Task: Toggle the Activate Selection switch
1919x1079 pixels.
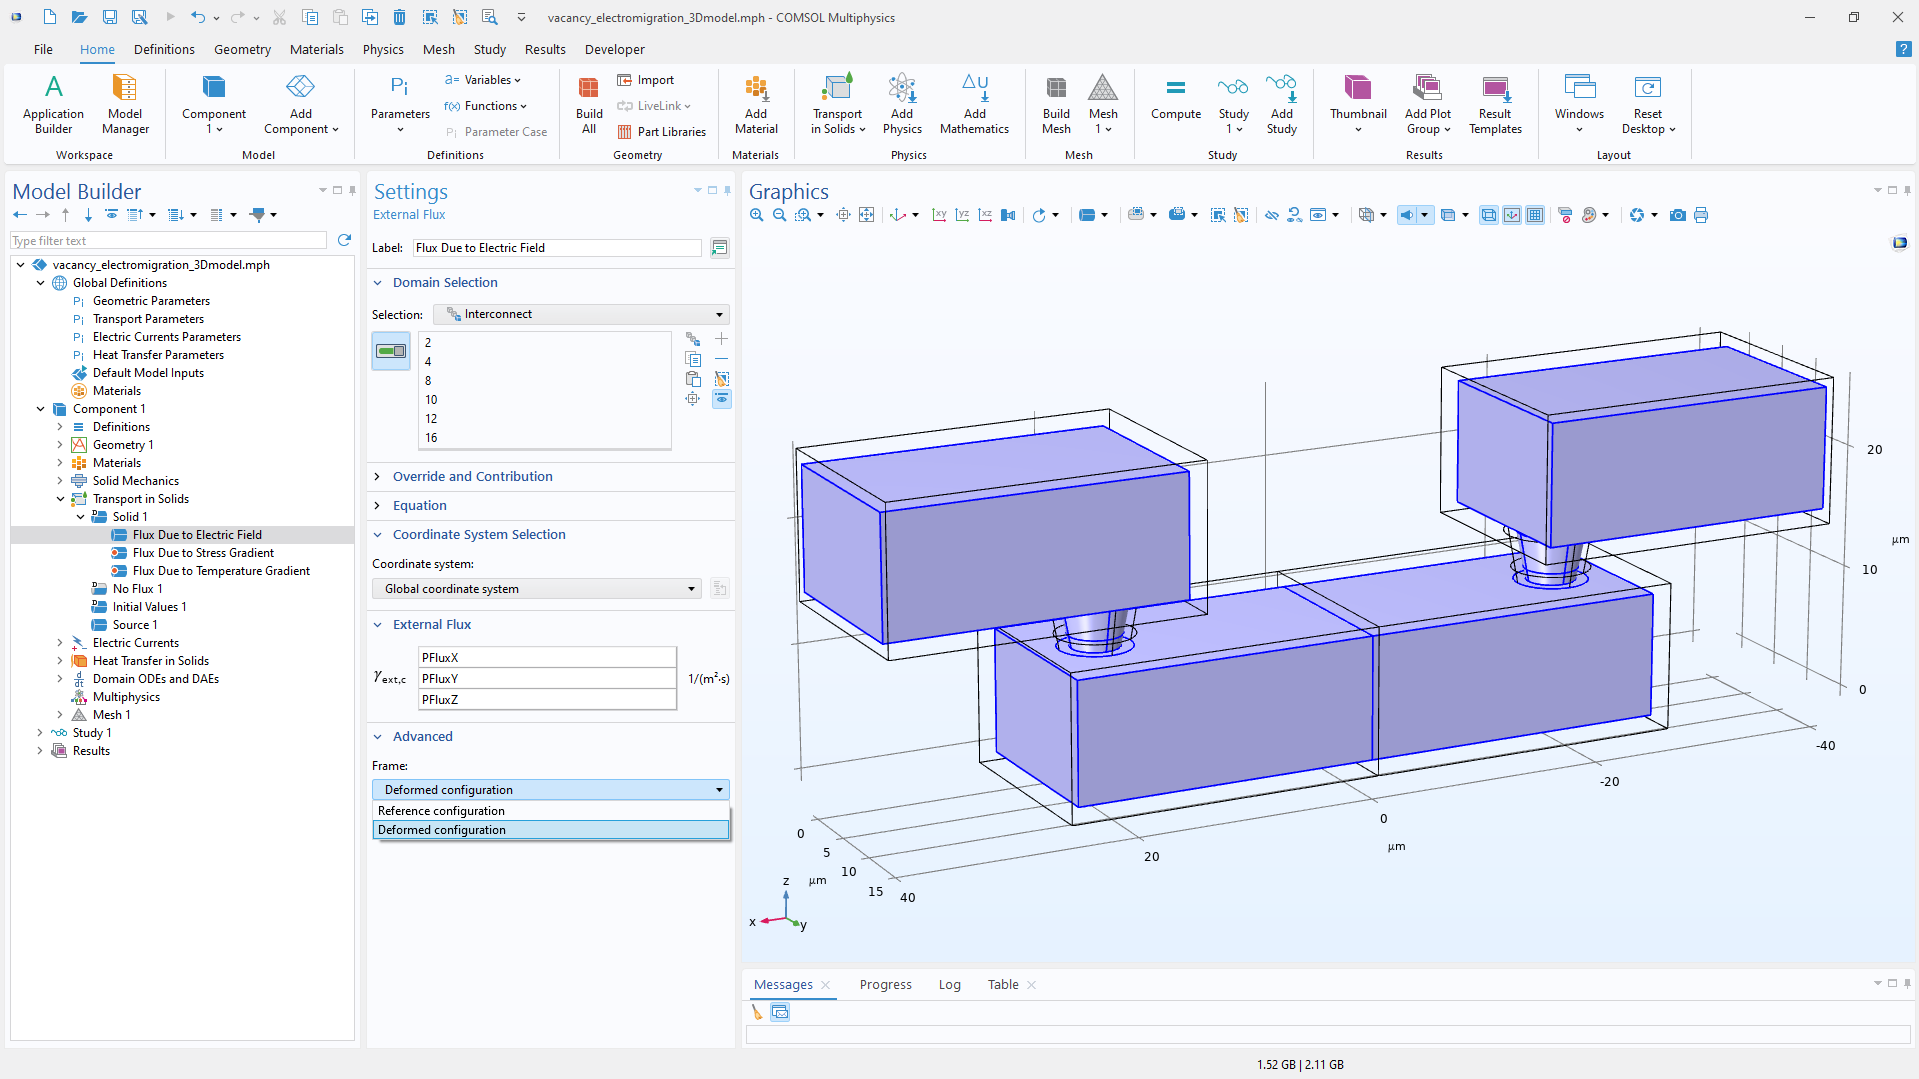Action: point(390,351)
